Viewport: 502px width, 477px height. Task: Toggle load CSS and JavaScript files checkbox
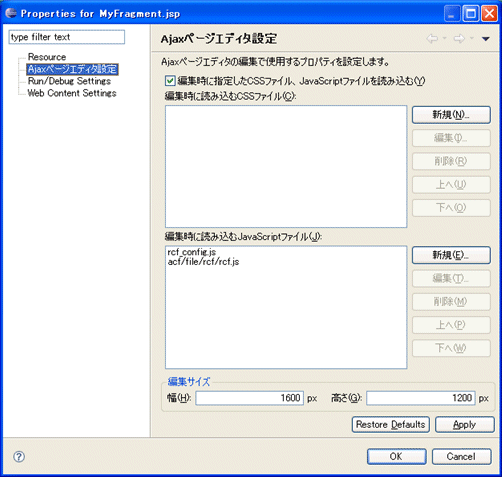tap(170, 81)
